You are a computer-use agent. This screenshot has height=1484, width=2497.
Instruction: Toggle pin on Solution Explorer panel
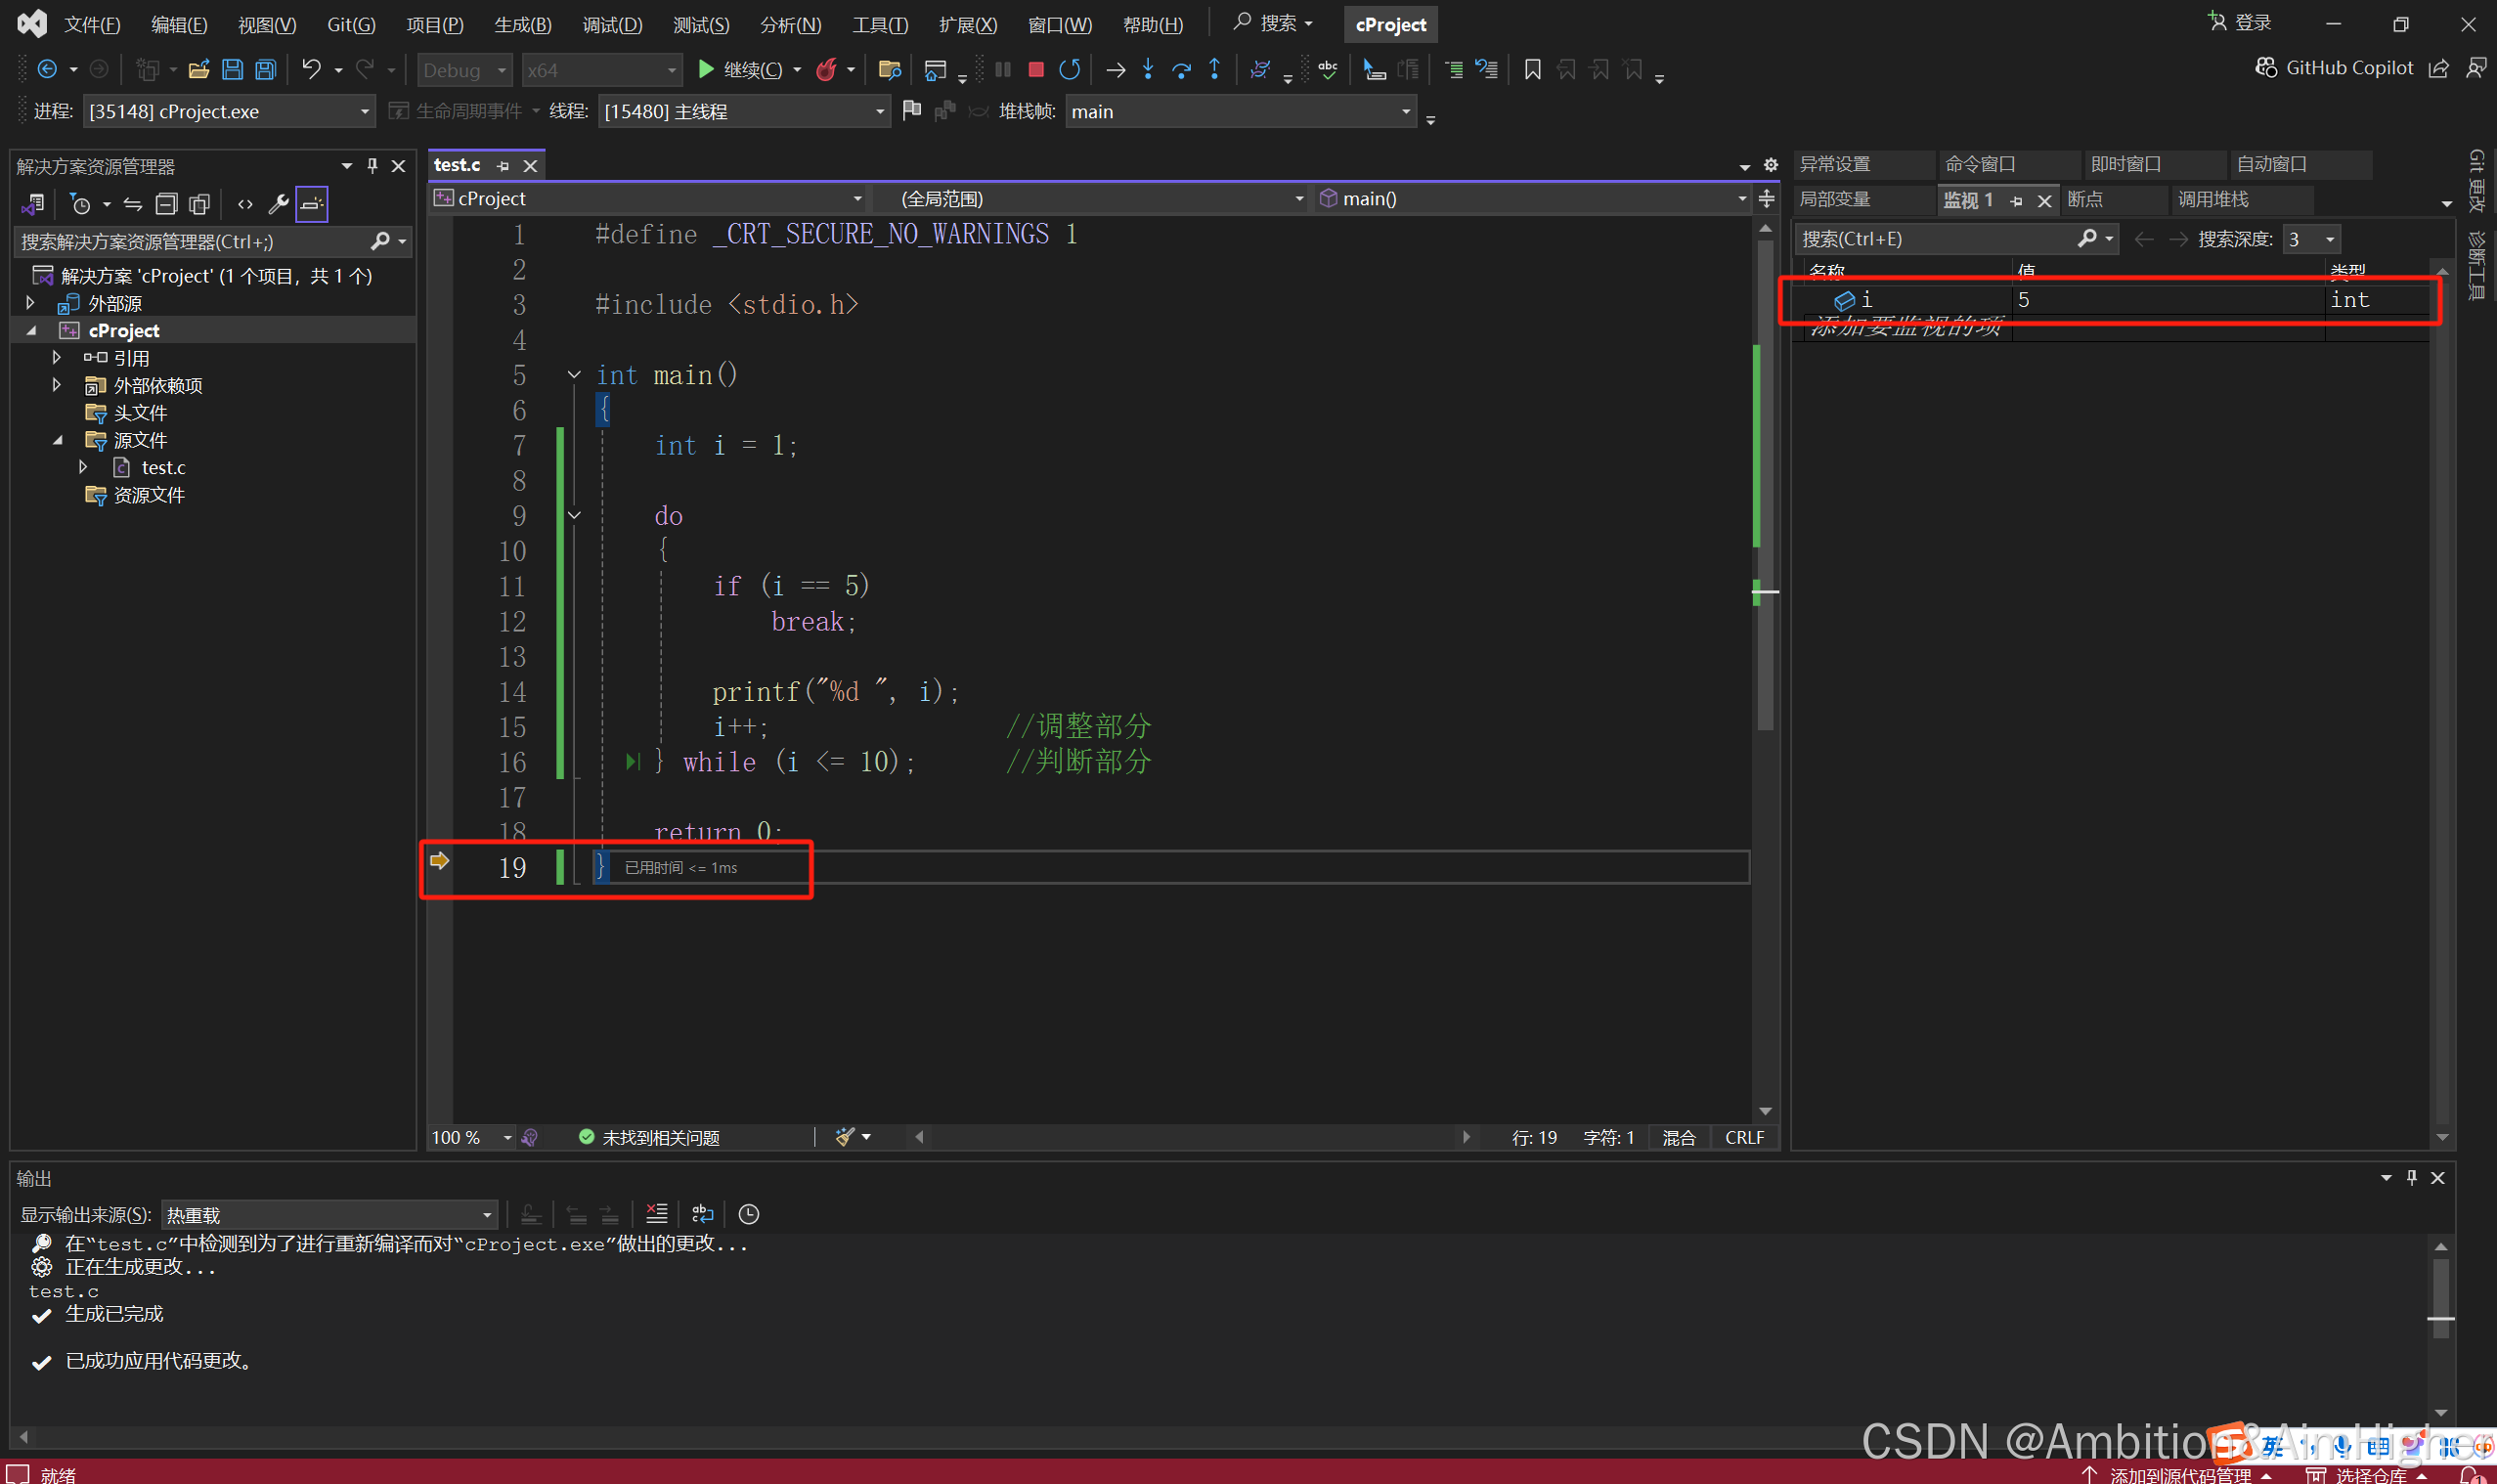point(372,166)
